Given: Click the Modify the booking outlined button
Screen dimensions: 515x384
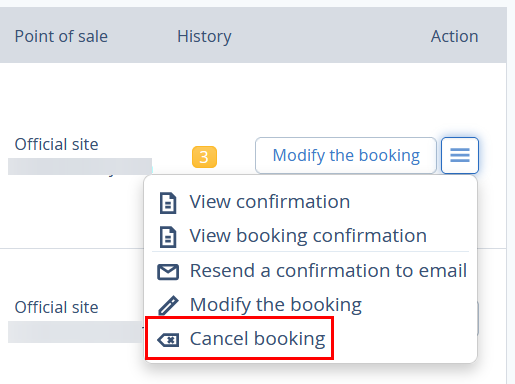Looking at the screenshot, I should click(346, 155).
